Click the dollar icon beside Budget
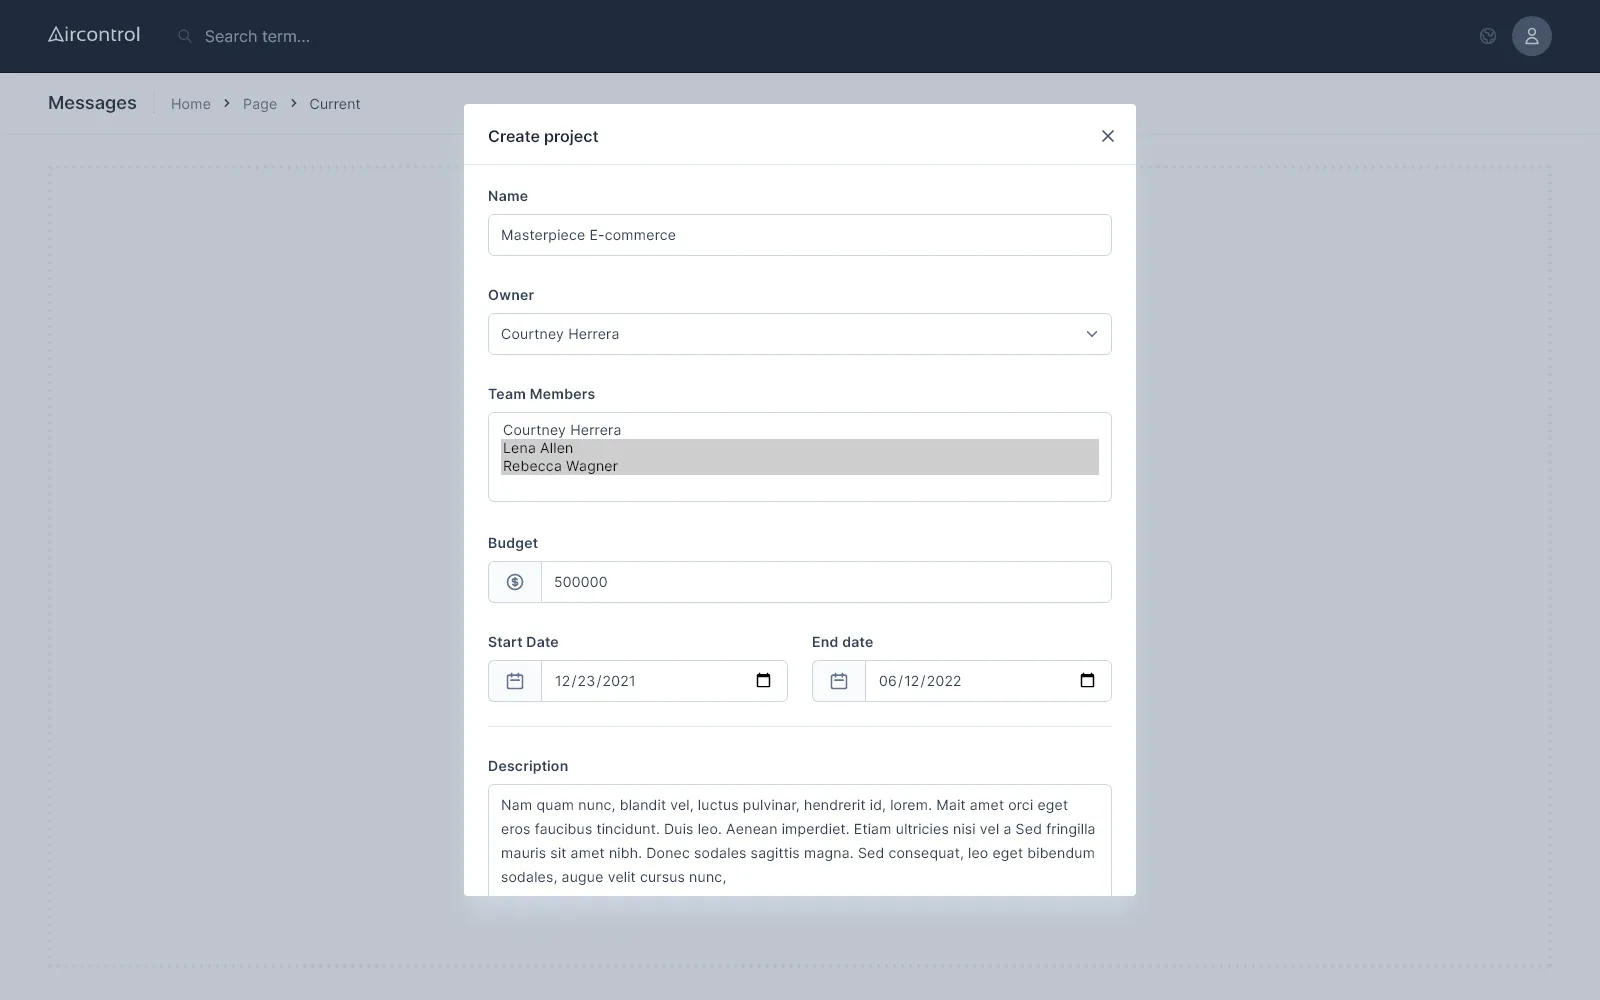1600x1000 pixels. [x=515, y=582]
